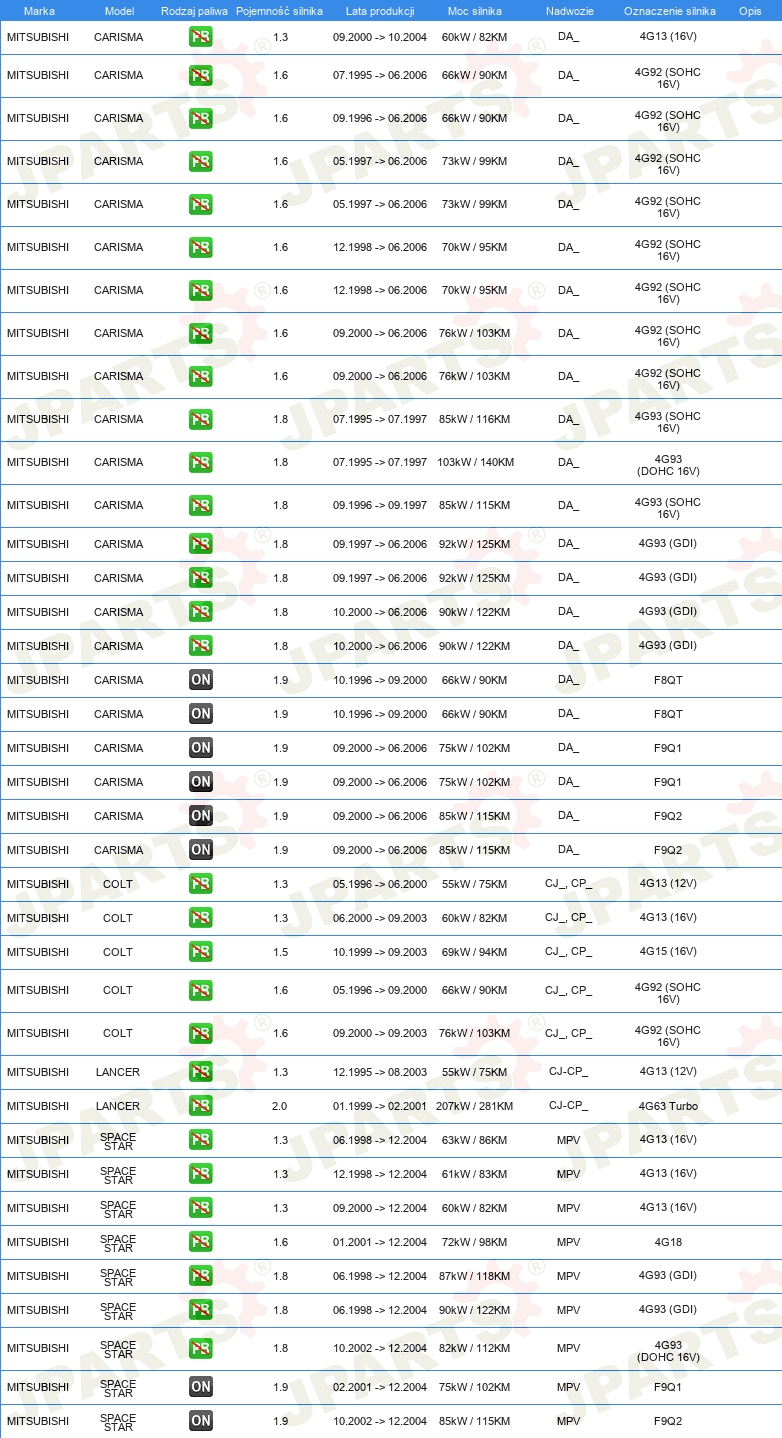The width and height of the screenshot is (782, 1438).
Task: Select CJ-CP_ body cell in Lancer 1.3 row
Action: 568,1072
